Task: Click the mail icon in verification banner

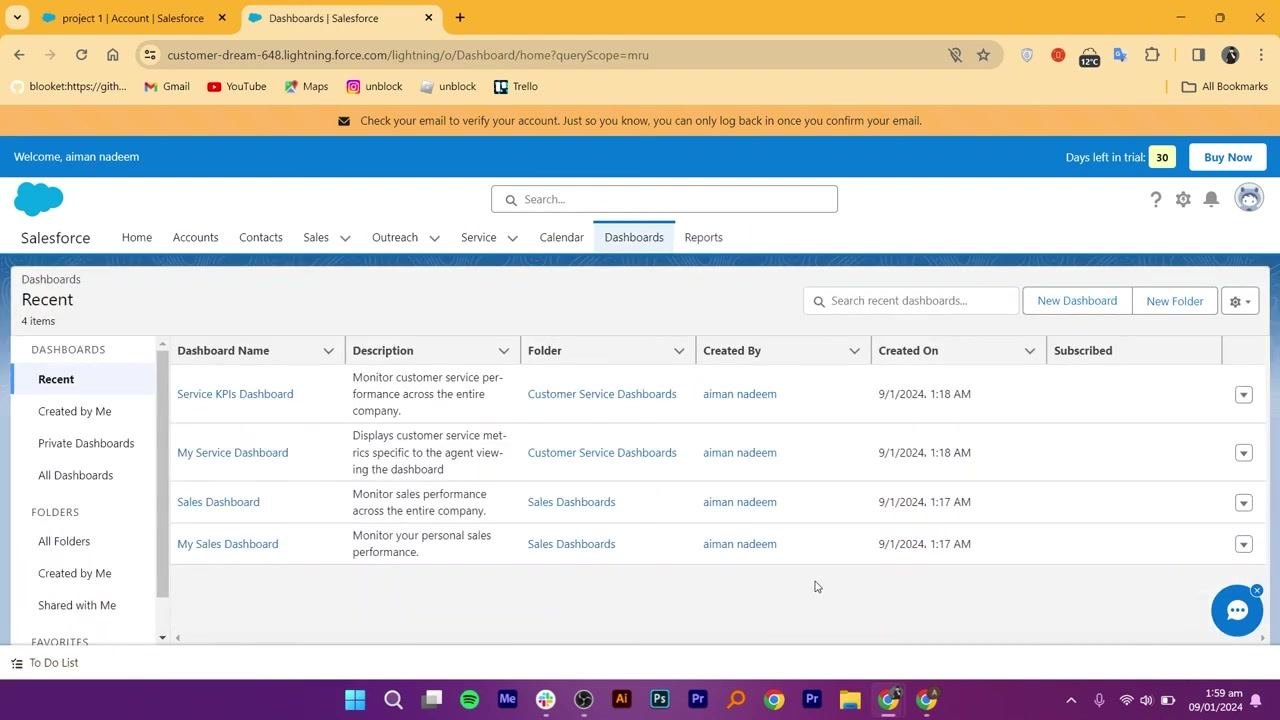Action: (344, 121)
